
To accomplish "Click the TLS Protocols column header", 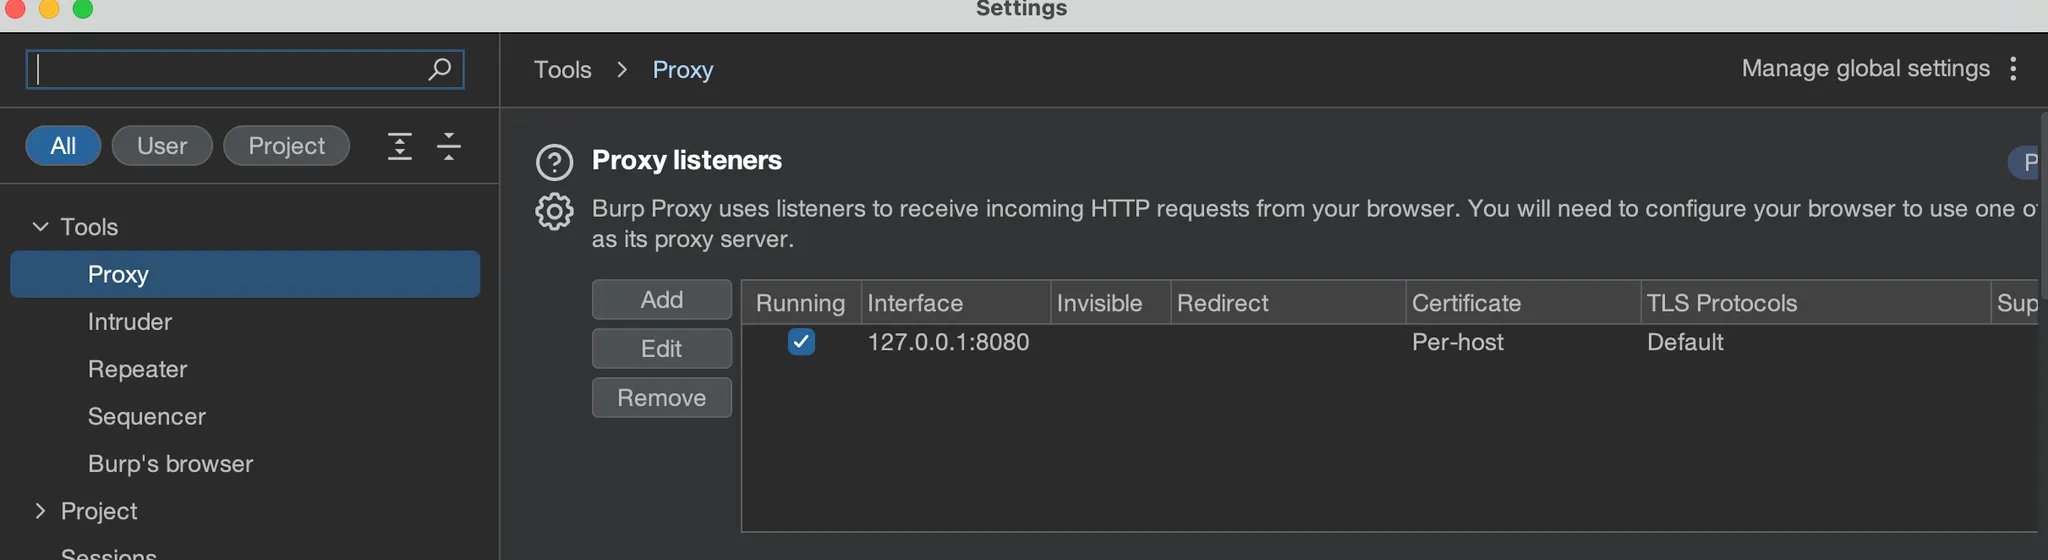I will (1816, 303).
